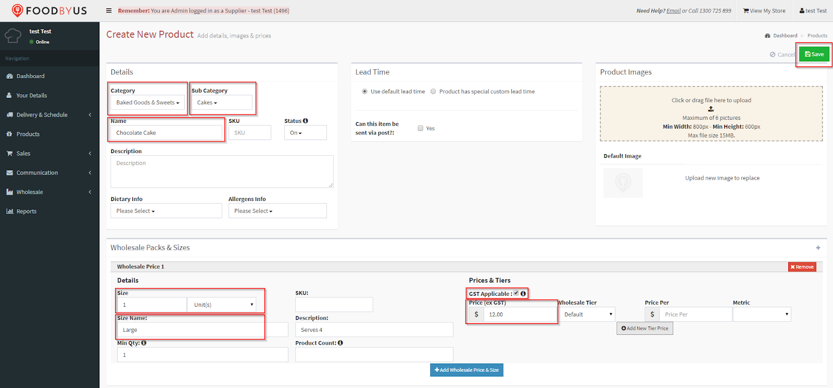Viewport: 833px width, 388px height.
Task: Open the Category dropdown
Action: point(148,103)
